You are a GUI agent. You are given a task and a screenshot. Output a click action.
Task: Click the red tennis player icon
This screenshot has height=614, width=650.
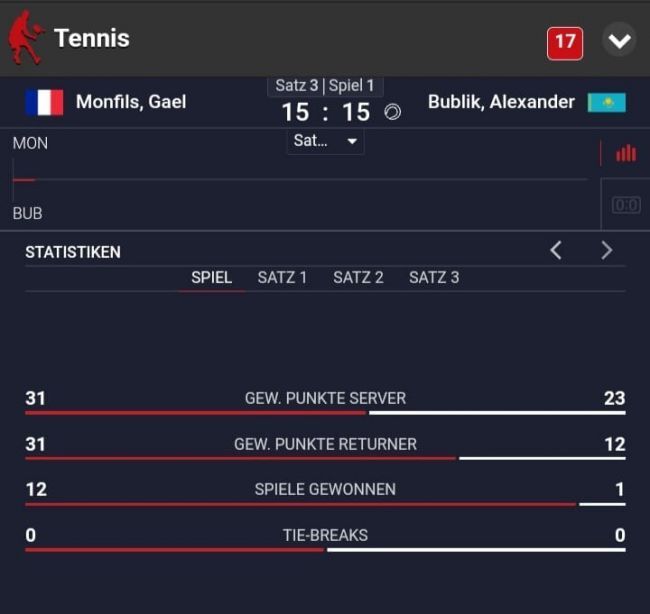(x=26, y=38)
